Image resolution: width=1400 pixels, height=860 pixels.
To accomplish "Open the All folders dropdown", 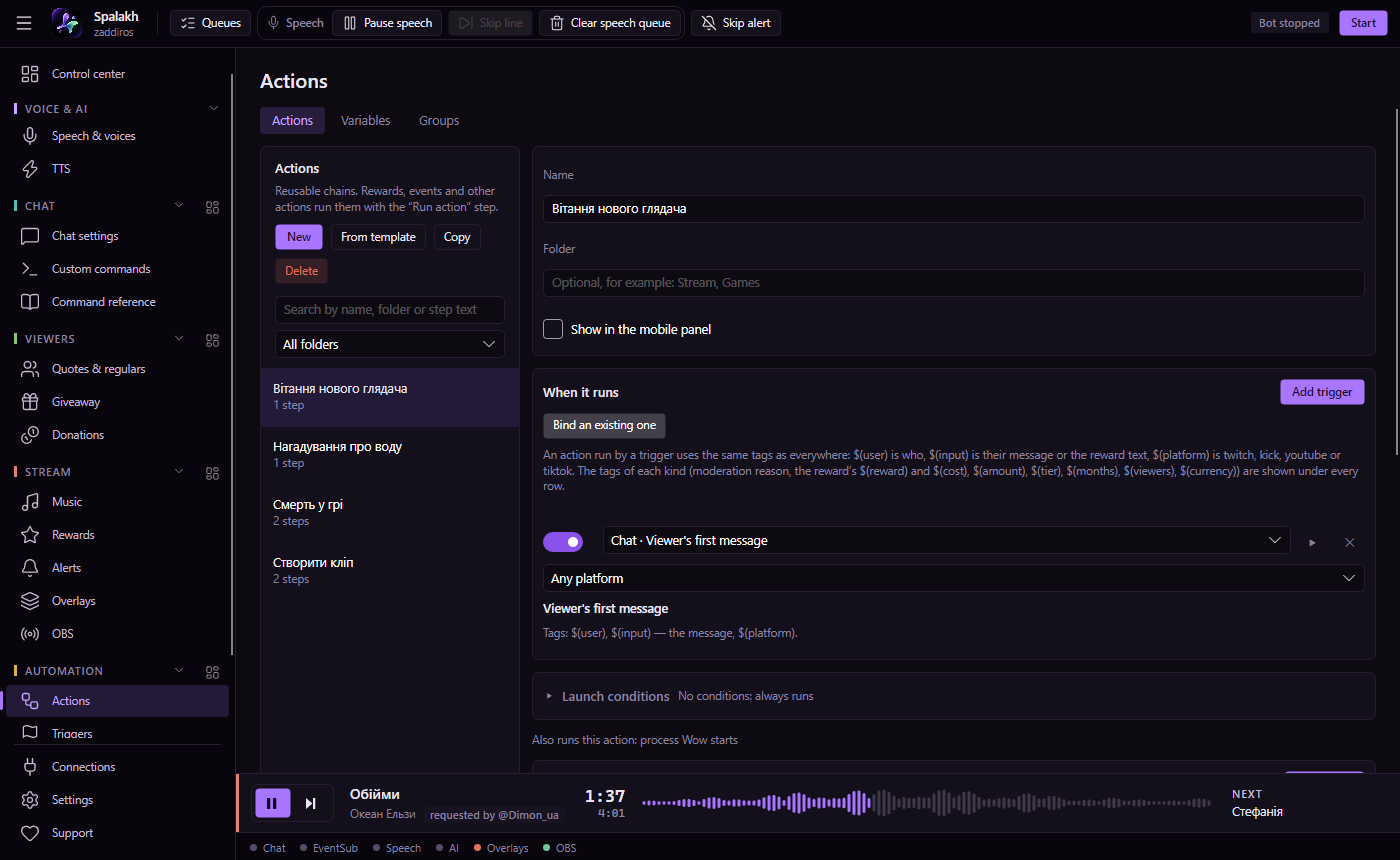I will pos(390,344).
